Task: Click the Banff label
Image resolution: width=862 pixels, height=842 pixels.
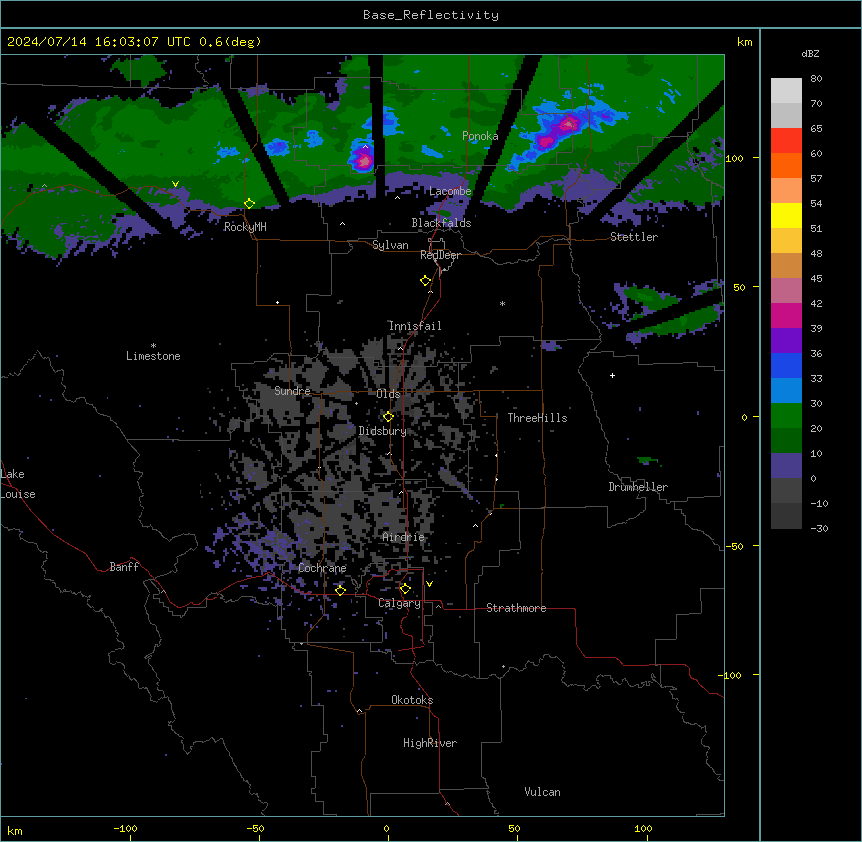Action: coord(124,567)
